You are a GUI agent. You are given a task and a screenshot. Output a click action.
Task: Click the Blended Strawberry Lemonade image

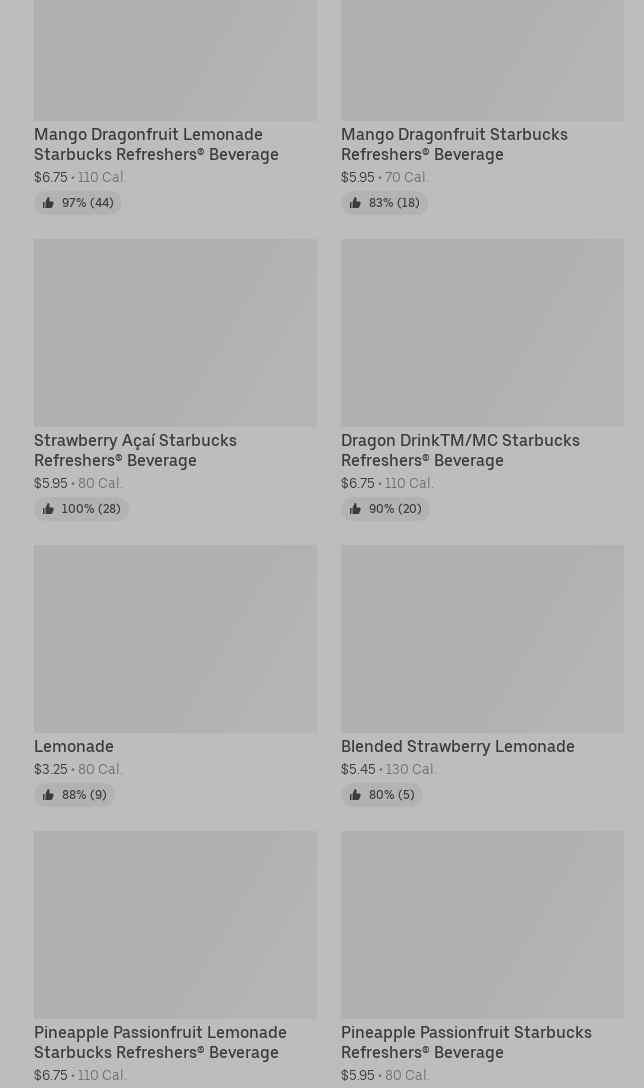pyautogui.click(x=482, y=638)
